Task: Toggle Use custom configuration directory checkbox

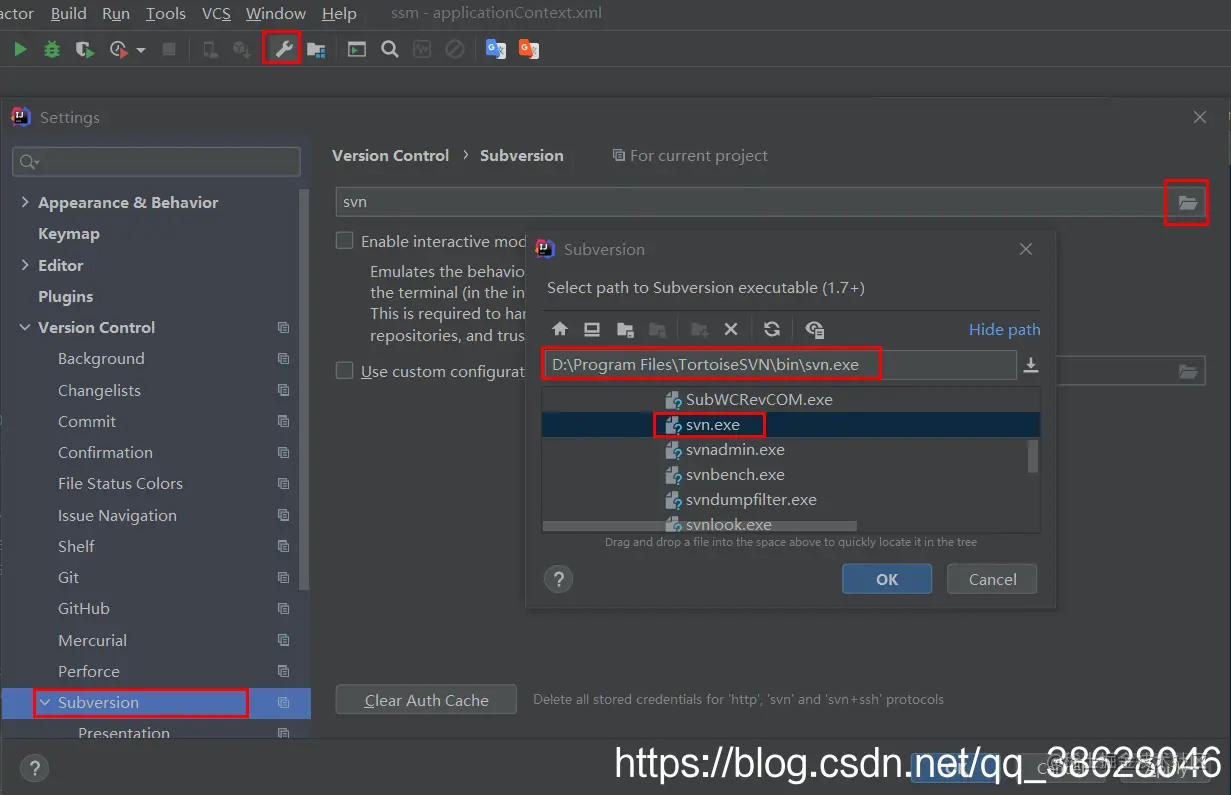Action: click(x=345, y=371)
